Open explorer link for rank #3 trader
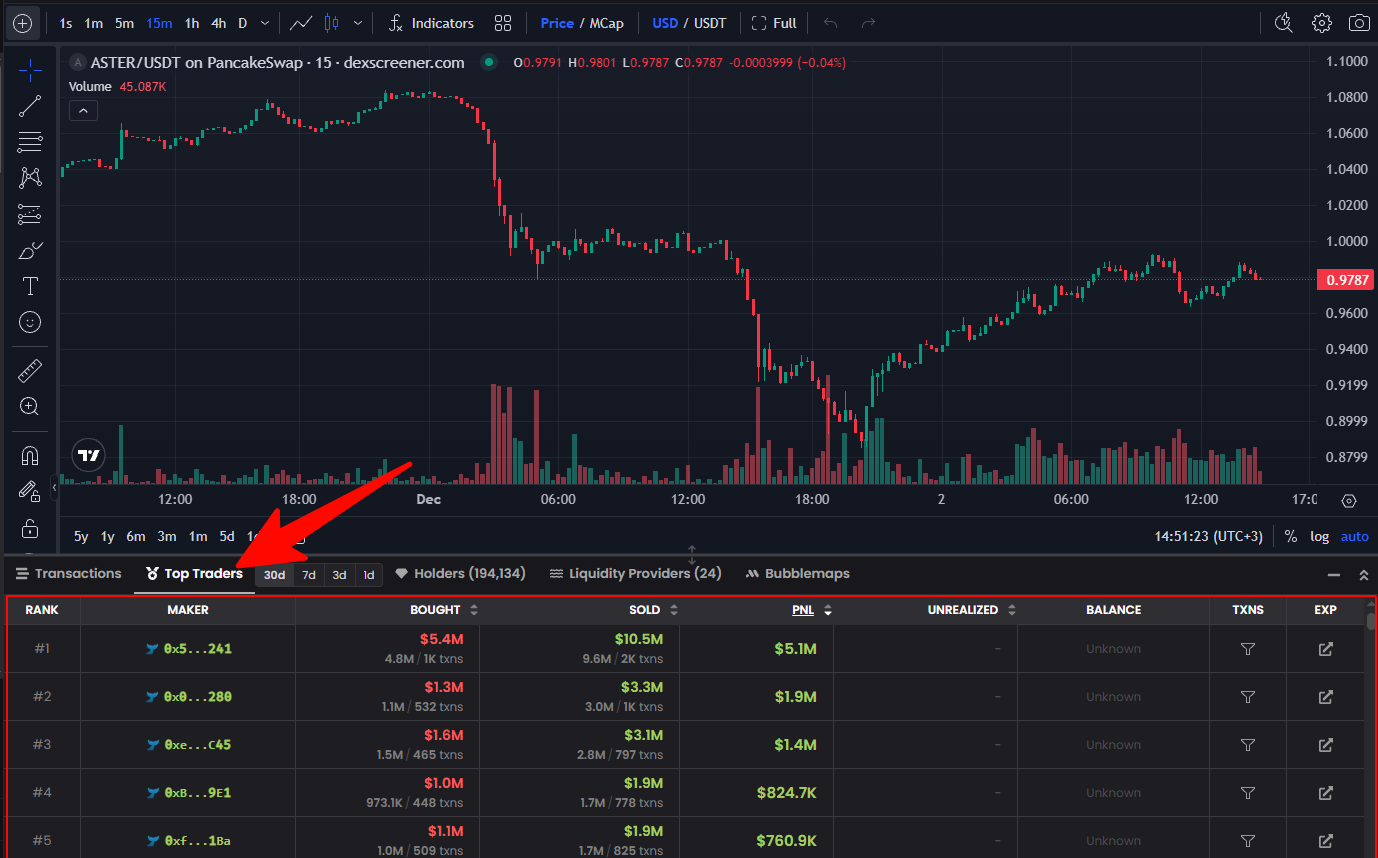Viewport: 1378px width, 858px height. pyautogui.click(x=1325, y=745)
